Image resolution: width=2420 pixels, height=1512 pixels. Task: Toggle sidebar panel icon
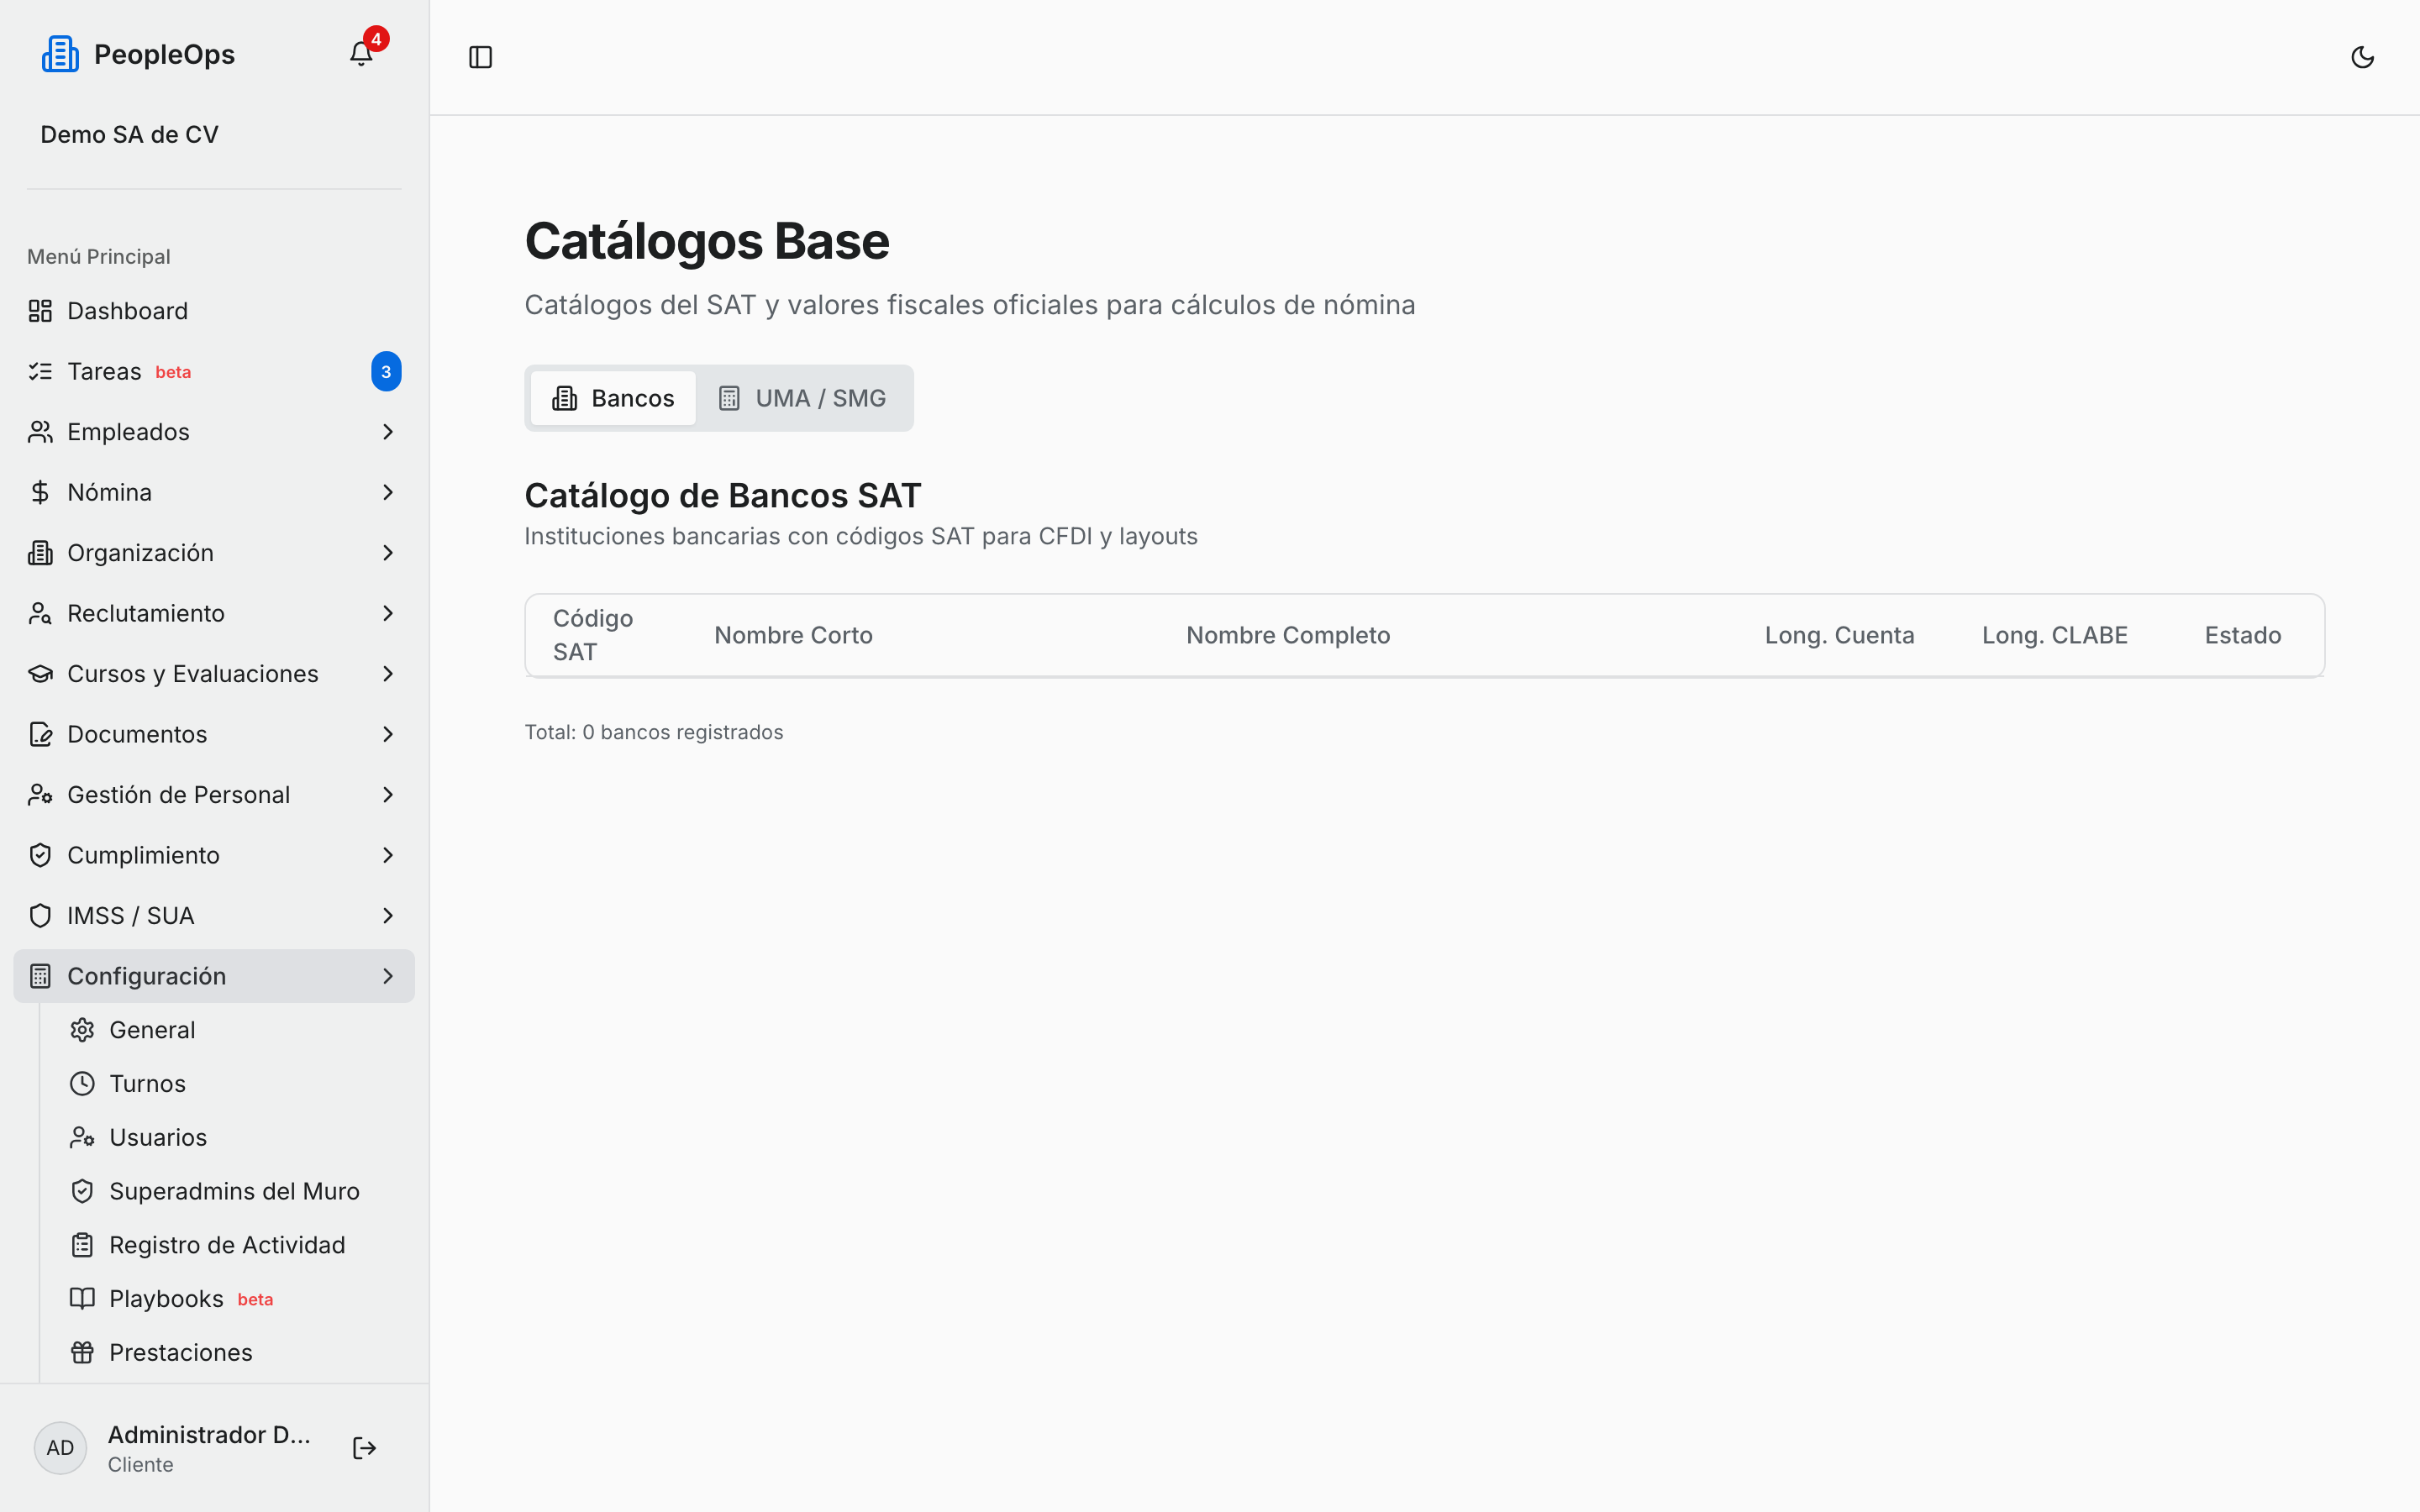coord(480,57)
